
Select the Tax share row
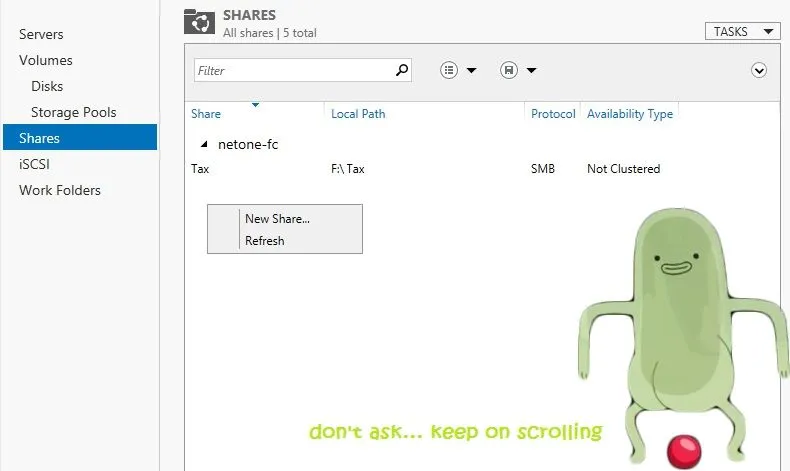pyautogui.click(x=482, y=169)
